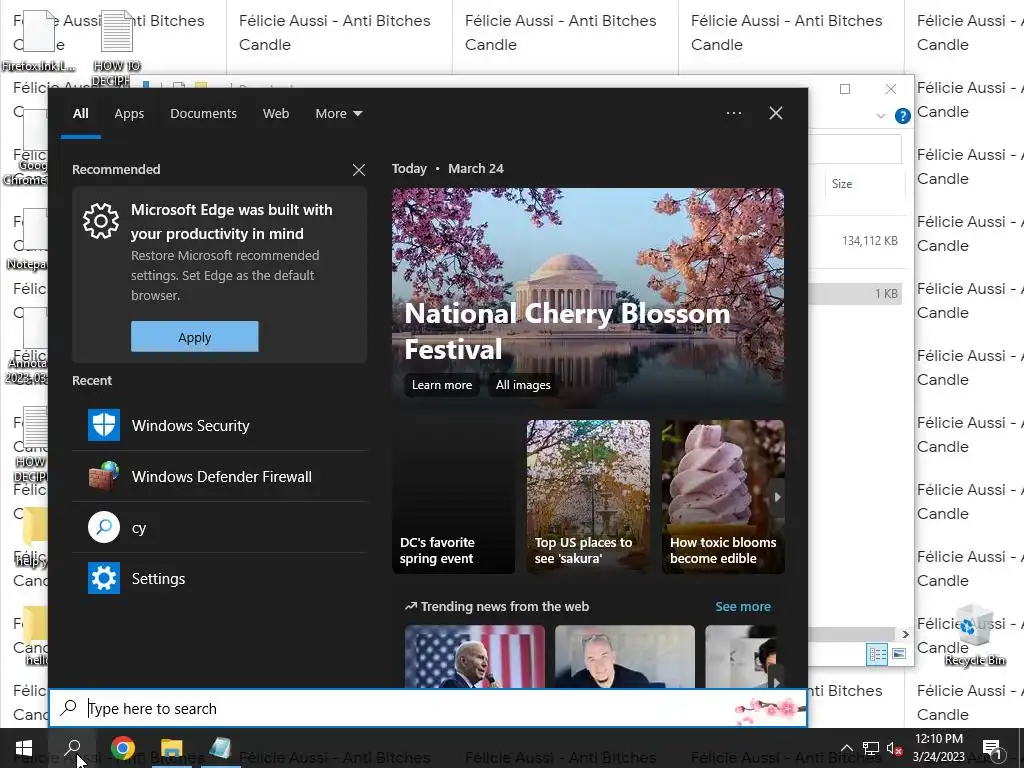The width and height of the screenshot is (1024, 768).
Task: Show hidden system tray icons
Action: (x=846, y=748)
